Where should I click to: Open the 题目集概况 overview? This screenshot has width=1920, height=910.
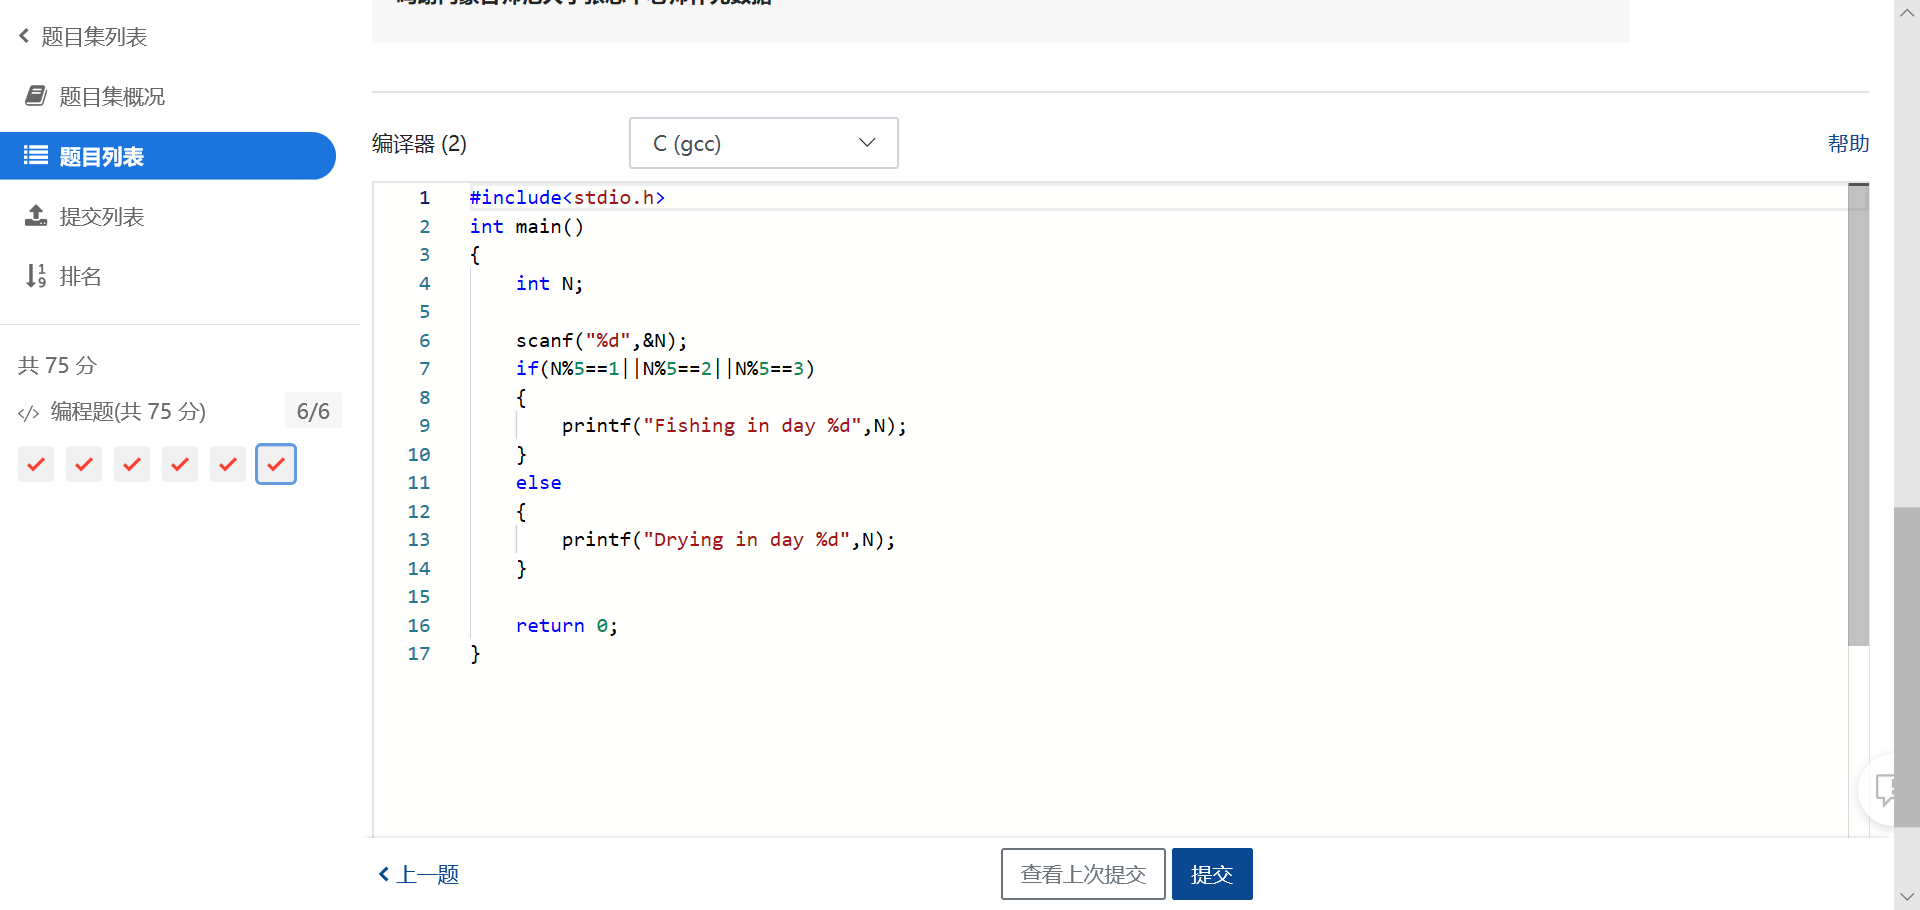pos(112,97)
